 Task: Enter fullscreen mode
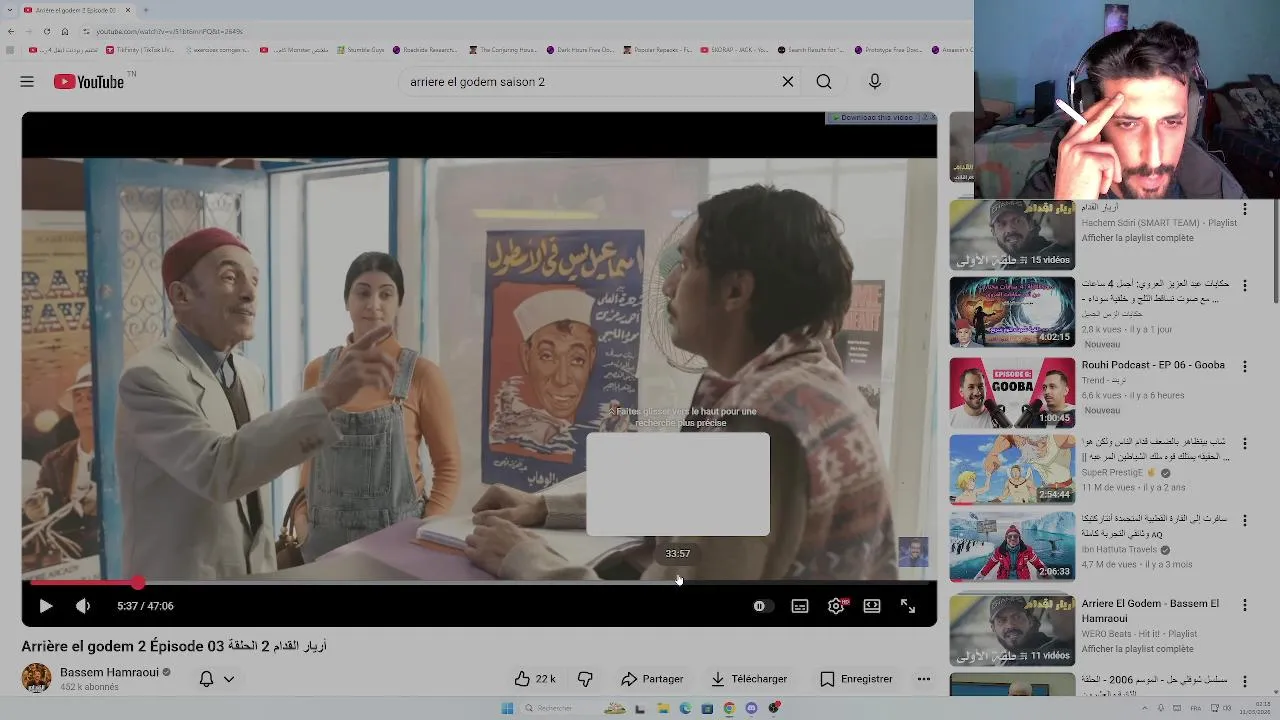tap(908, 606)
